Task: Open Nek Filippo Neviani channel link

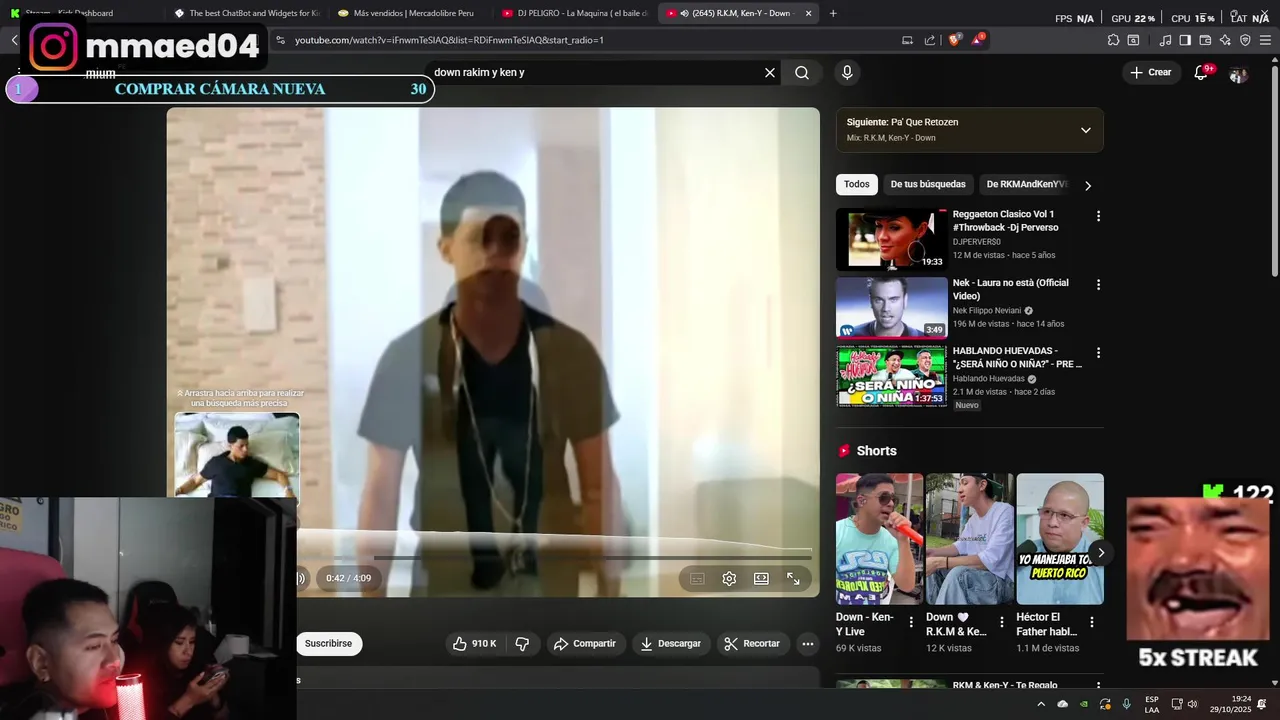Action: coord(986,311)
